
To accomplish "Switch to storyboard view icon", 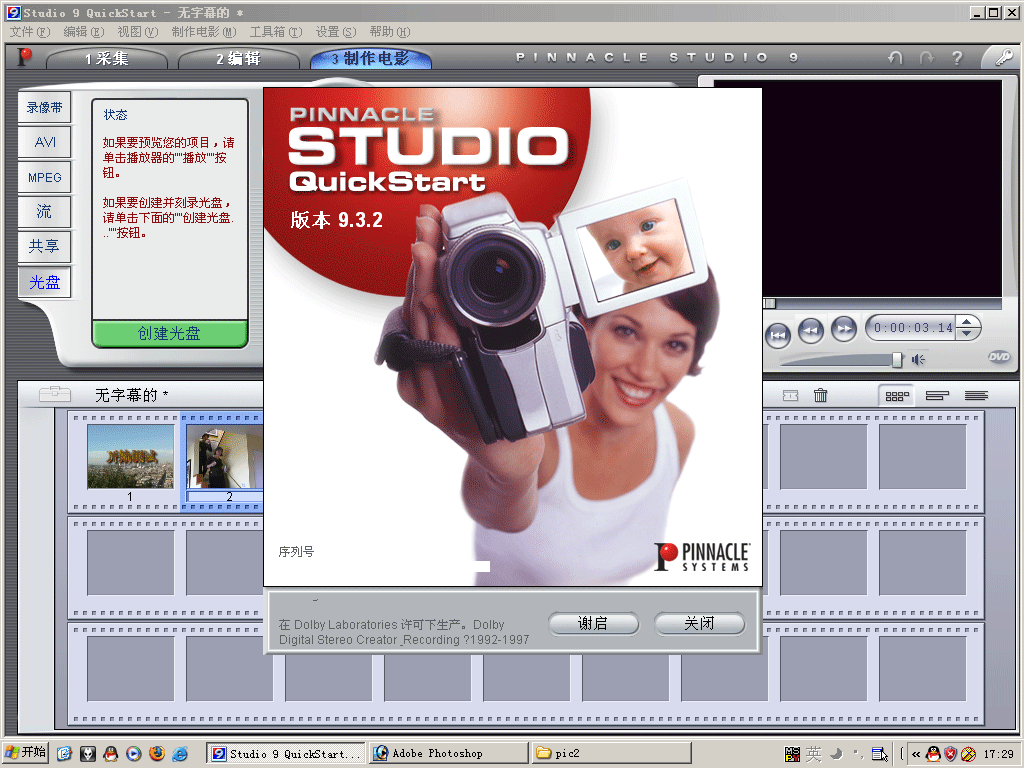I will pos(897,396).
